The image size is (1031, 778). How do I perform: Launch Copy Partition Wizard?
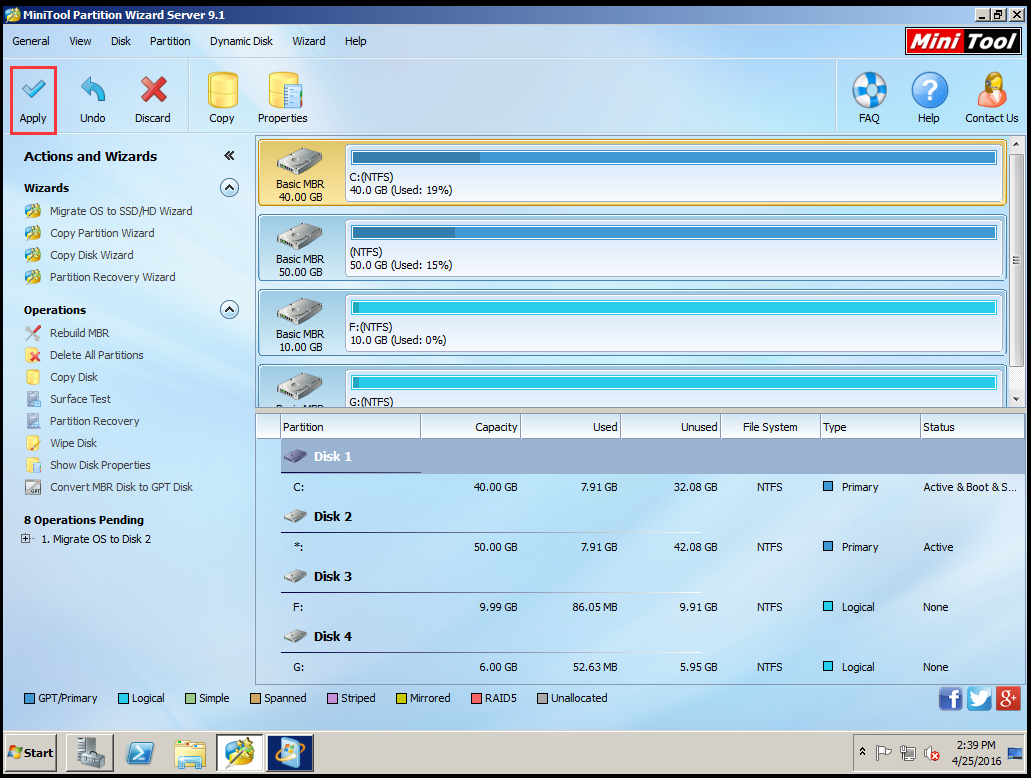click(x=102, y=233)
